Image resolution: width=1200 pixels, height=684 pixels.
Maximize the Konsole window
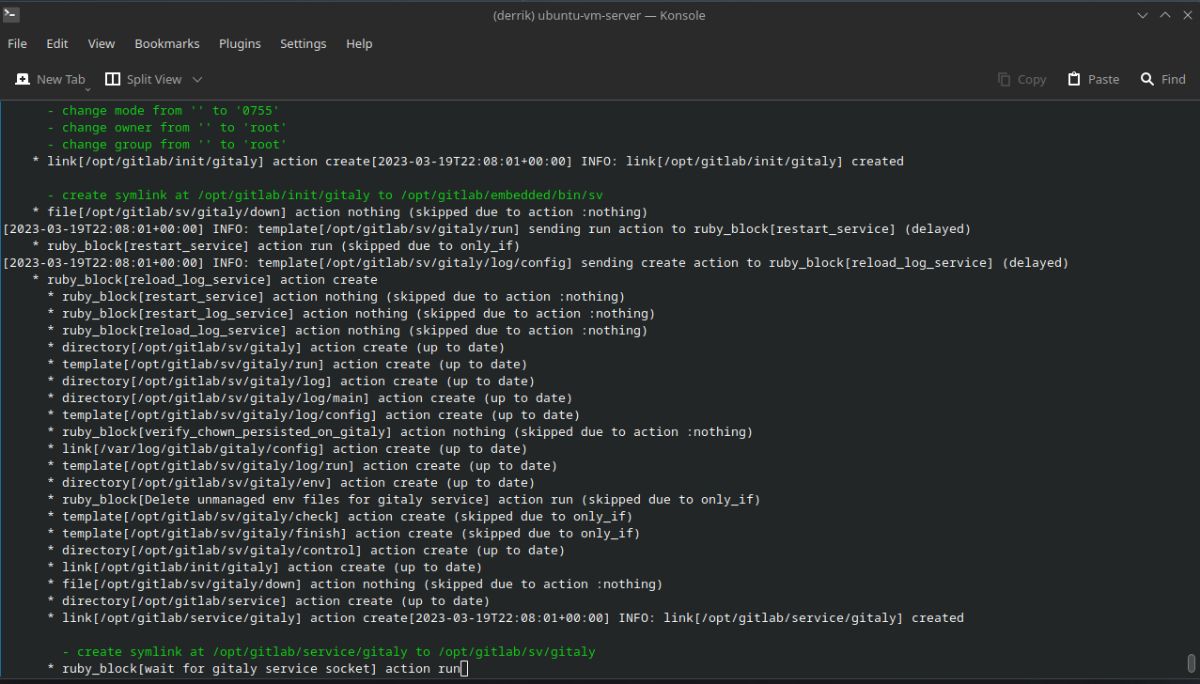coord(1165,15)
